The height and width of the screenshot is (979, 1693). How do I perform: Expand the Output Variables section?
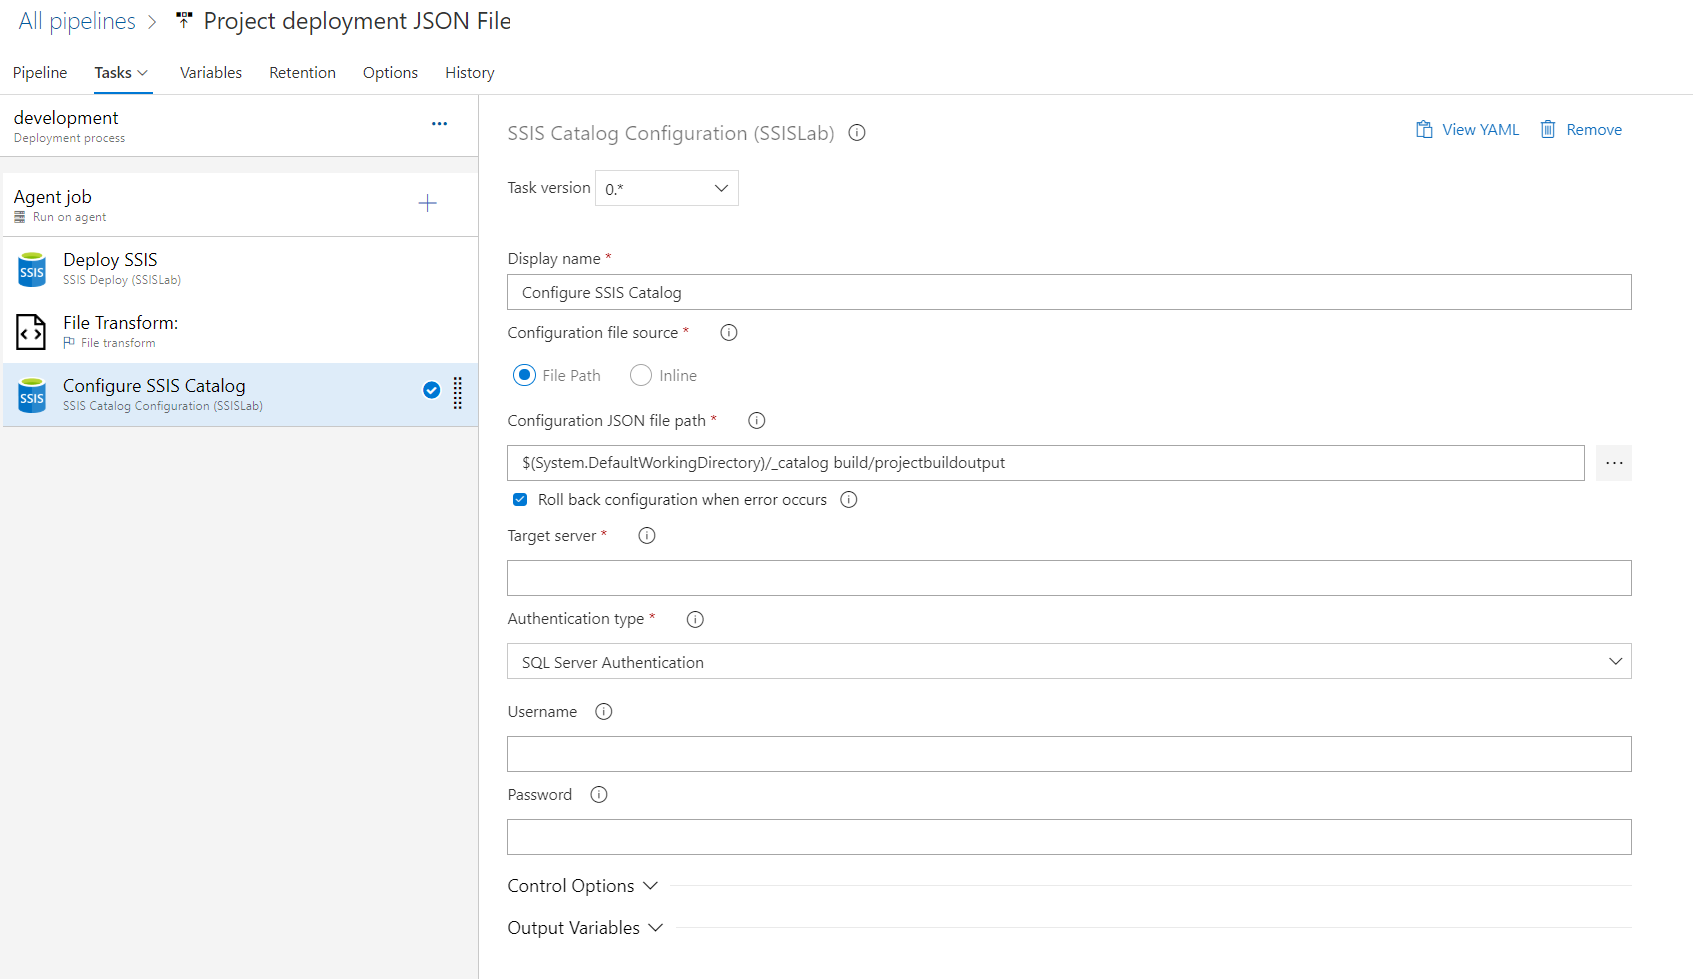585,927
